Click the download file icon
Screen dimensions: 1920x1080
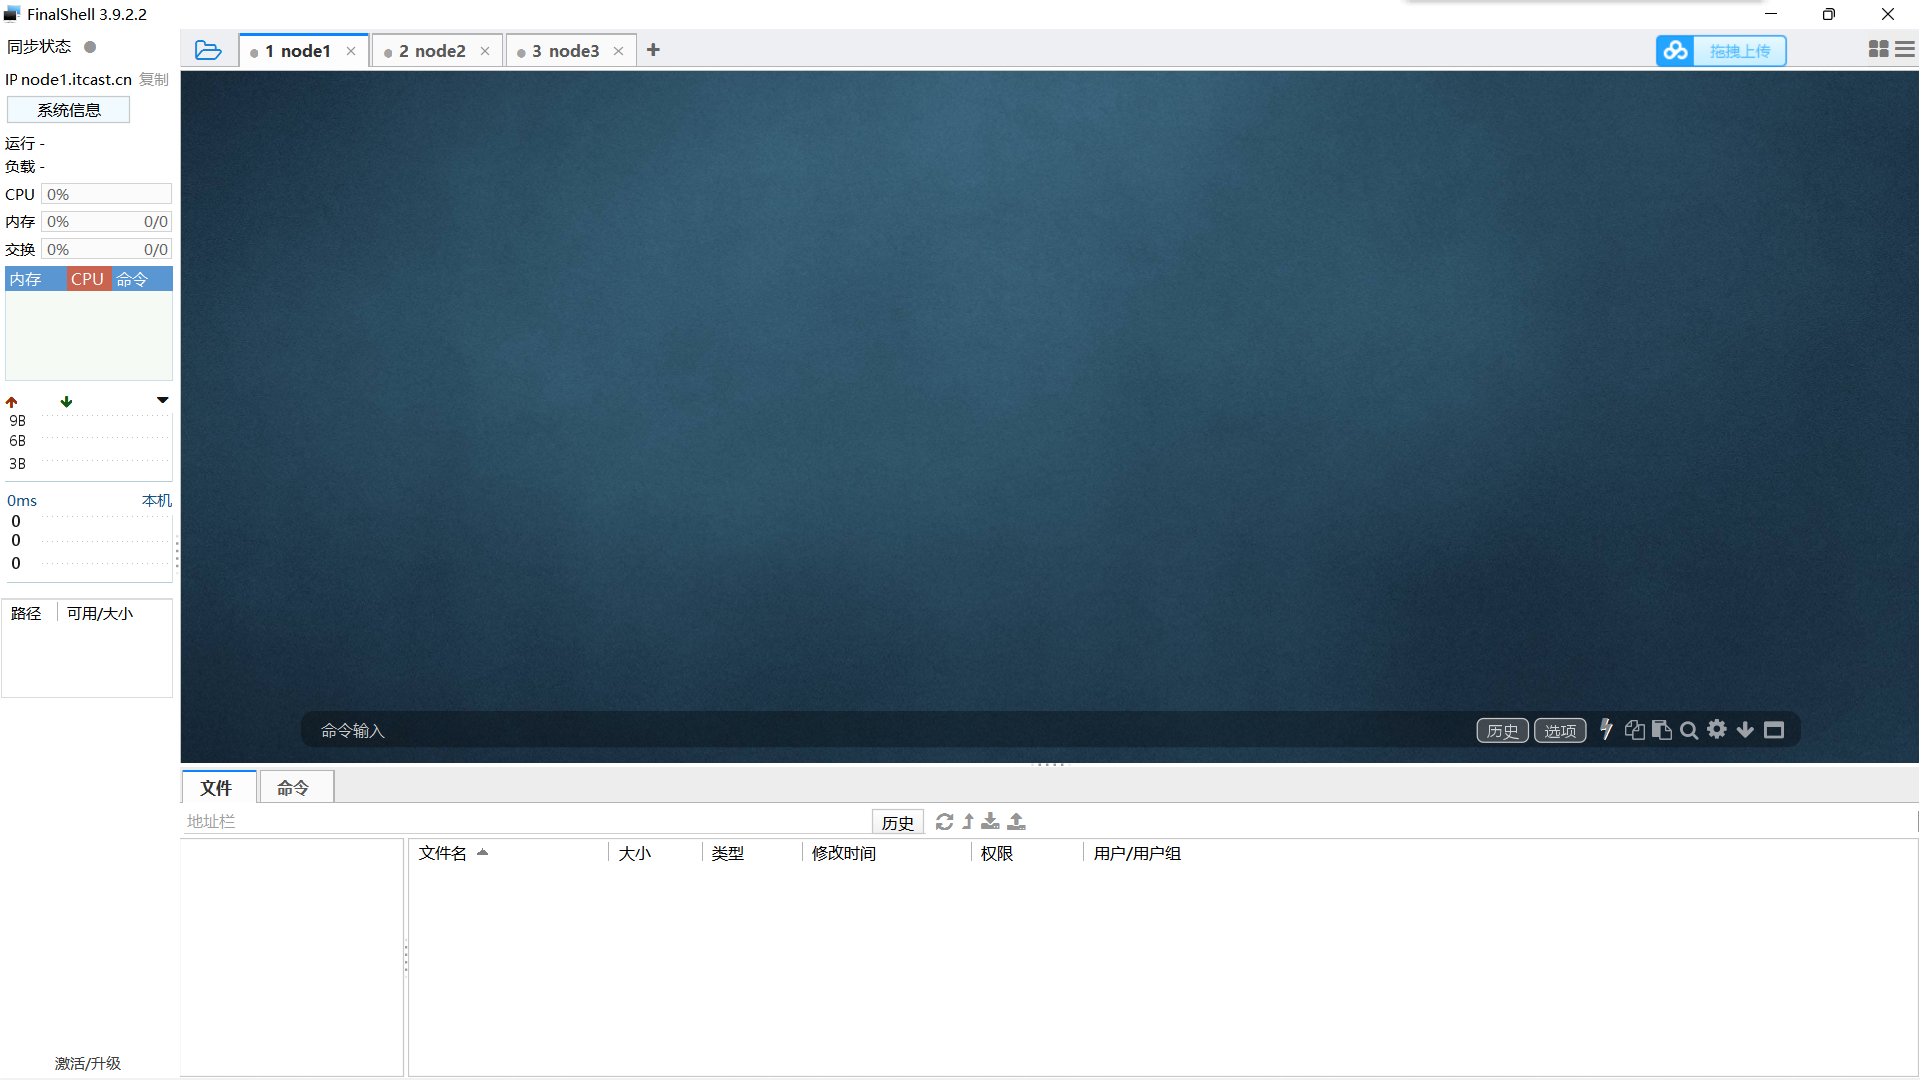click(x=990, y=822)
